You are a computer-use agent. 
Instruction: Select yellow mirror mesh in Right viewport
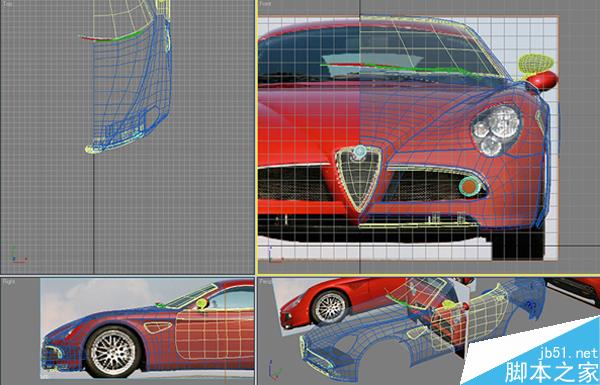pyautogui.click(x=202, y=304)
